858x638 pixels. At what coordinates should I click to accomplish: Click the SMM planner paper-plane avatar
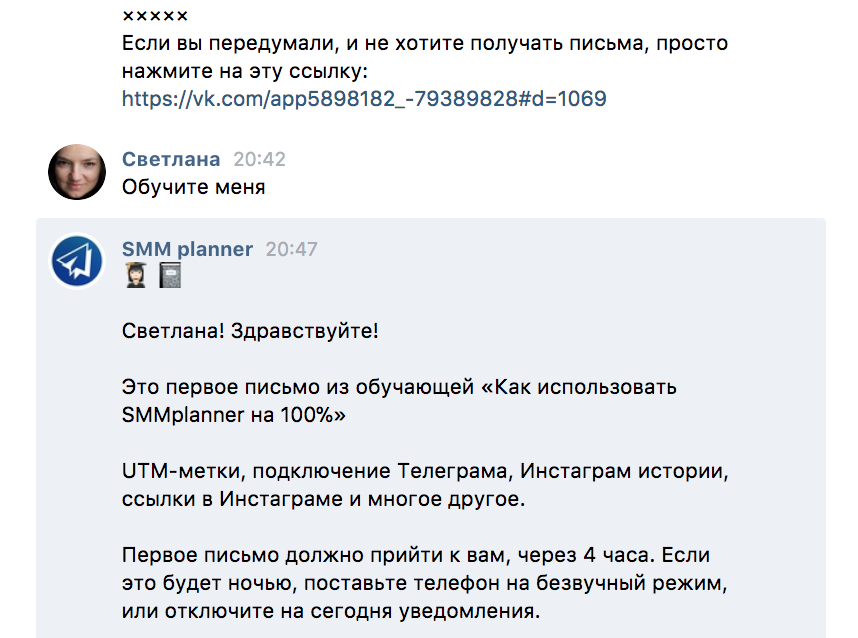[x=77, y=261]
